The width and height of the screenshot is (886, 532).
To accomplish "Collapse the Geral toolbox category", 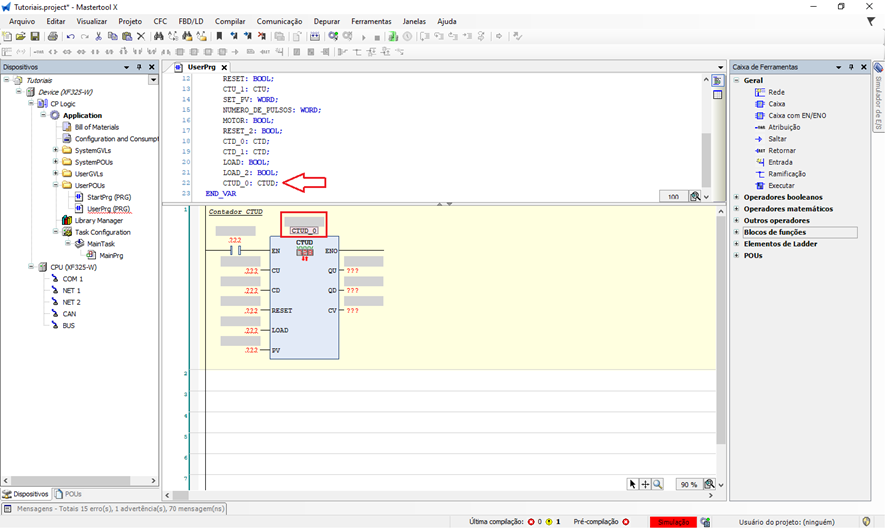I will 737,80.
